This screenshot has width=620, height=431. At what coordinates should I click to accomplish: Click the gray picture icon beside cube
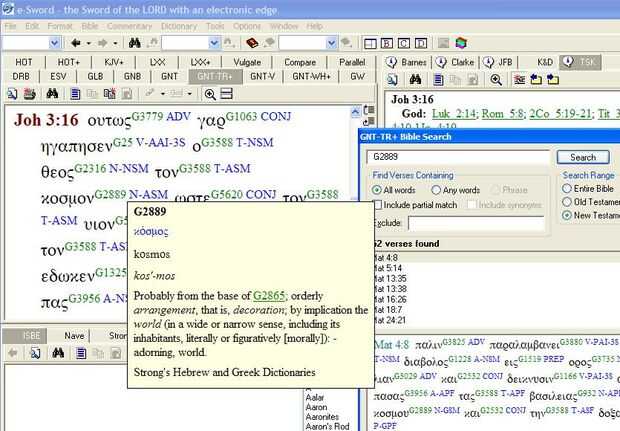click(x=444, y=43)
